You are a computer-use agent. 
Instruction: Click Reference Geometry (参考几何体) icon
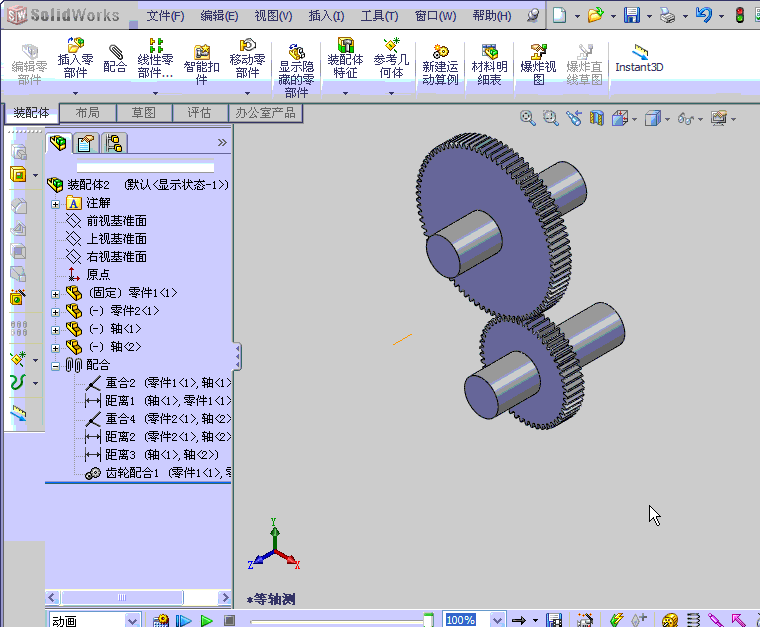(x=391, y=59)
